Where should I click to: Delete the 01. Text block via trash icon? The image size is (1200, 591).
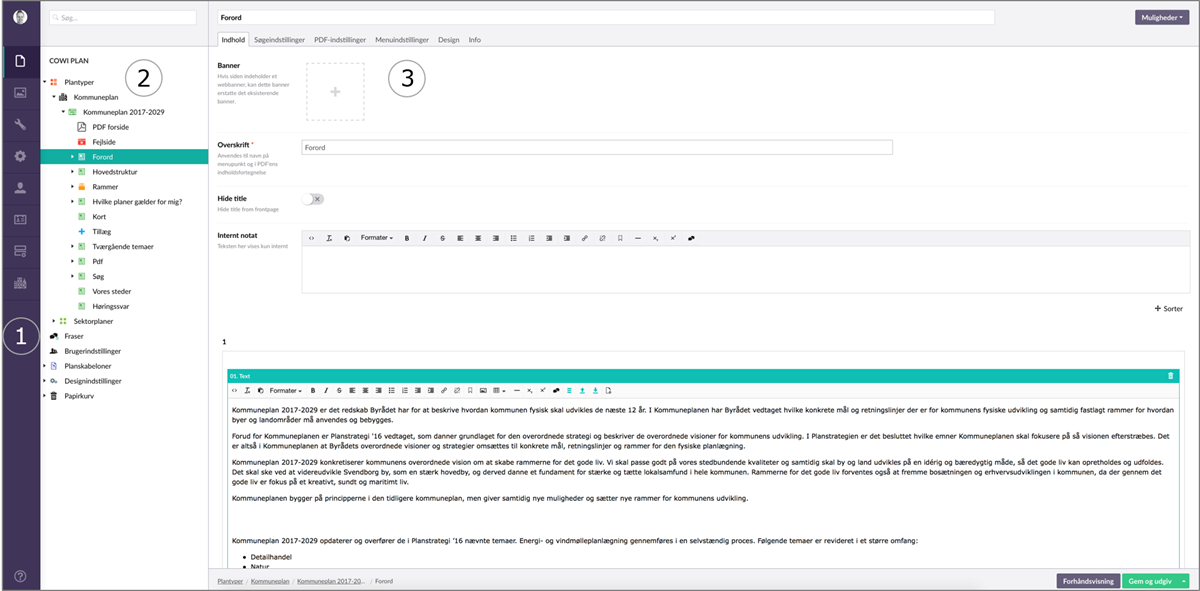point(1171,376)
